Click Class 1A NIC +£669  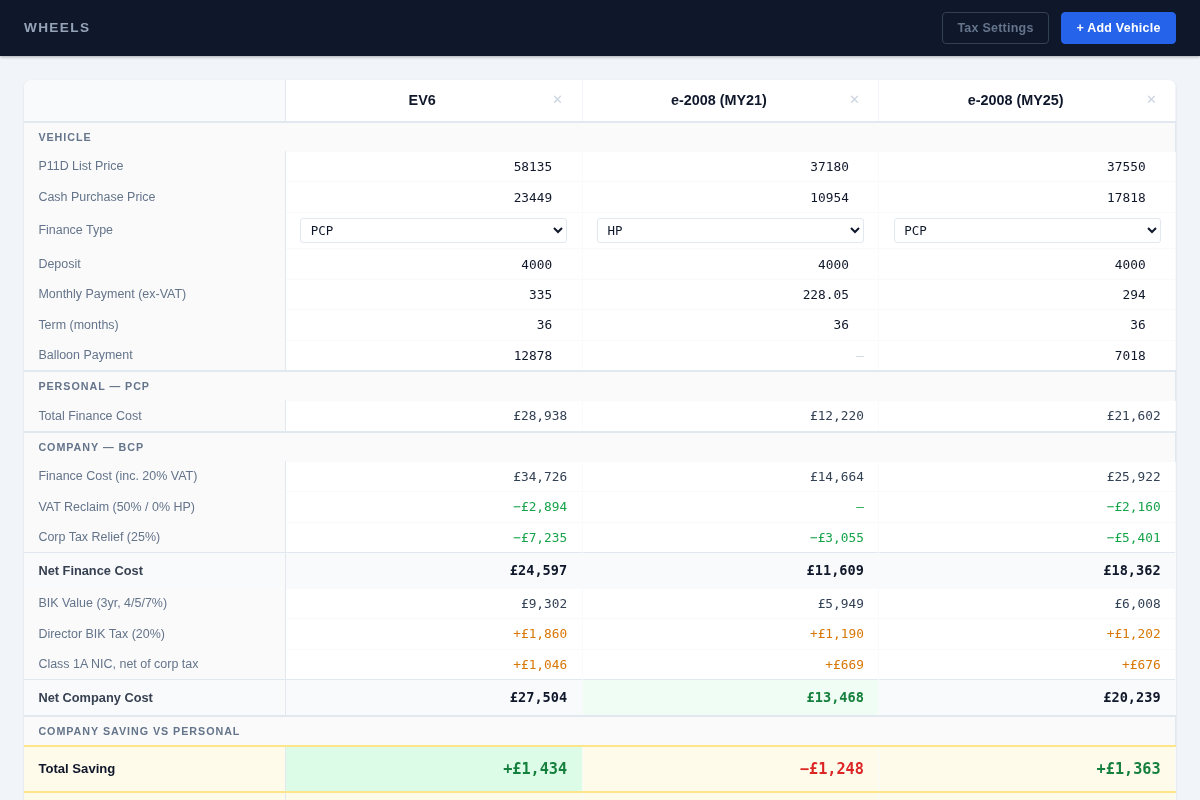[x=844, y=664]
